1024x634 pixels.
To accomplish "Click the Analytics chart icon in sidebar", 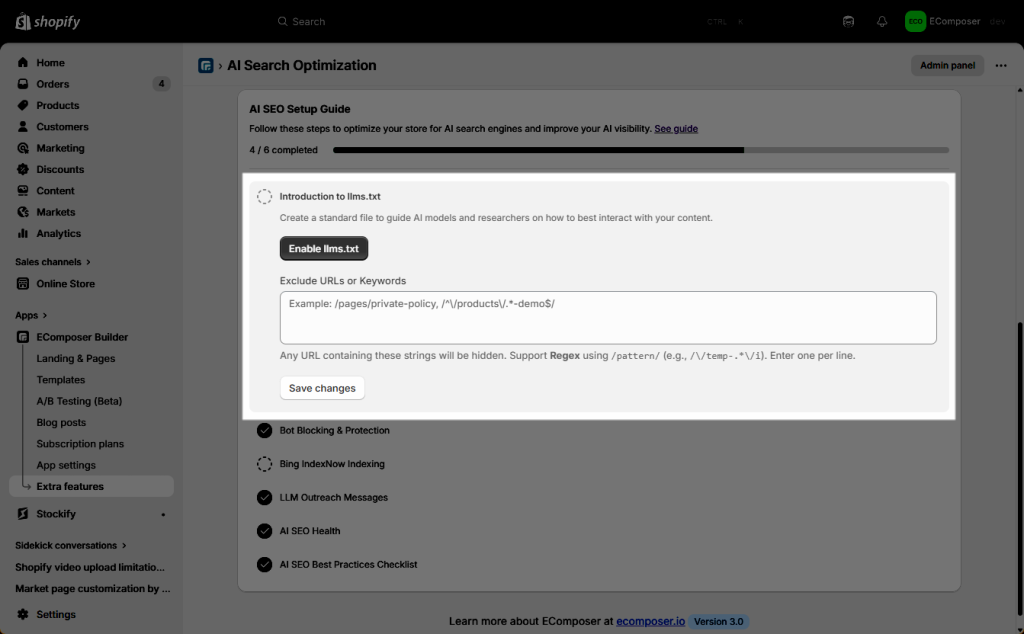I will 23,233.
